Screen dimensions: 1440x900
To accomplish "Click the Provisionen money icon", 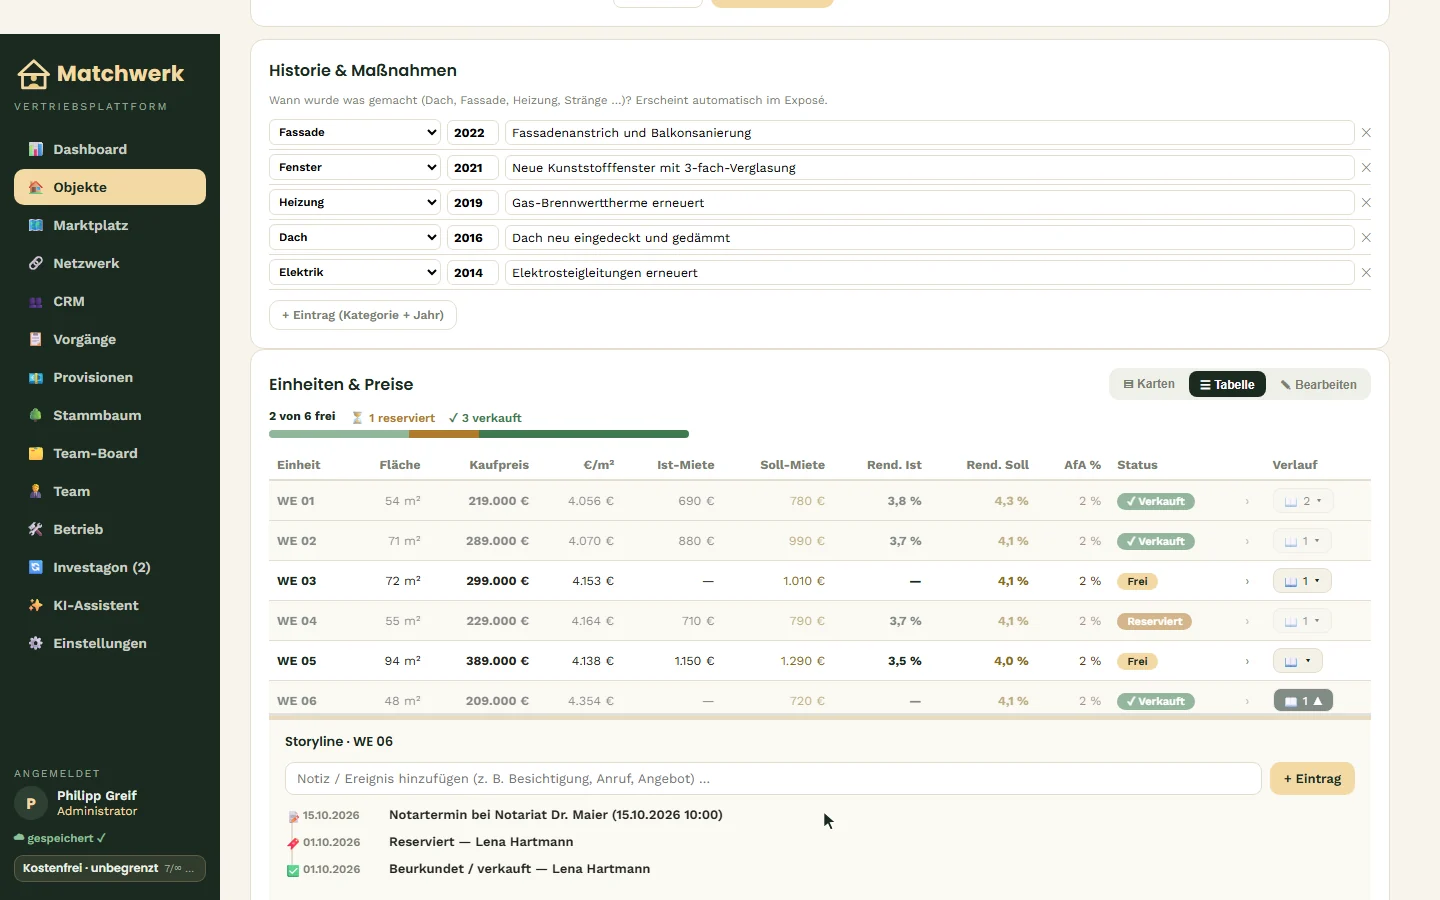I will pyautogui.click(x=36, y=377).
